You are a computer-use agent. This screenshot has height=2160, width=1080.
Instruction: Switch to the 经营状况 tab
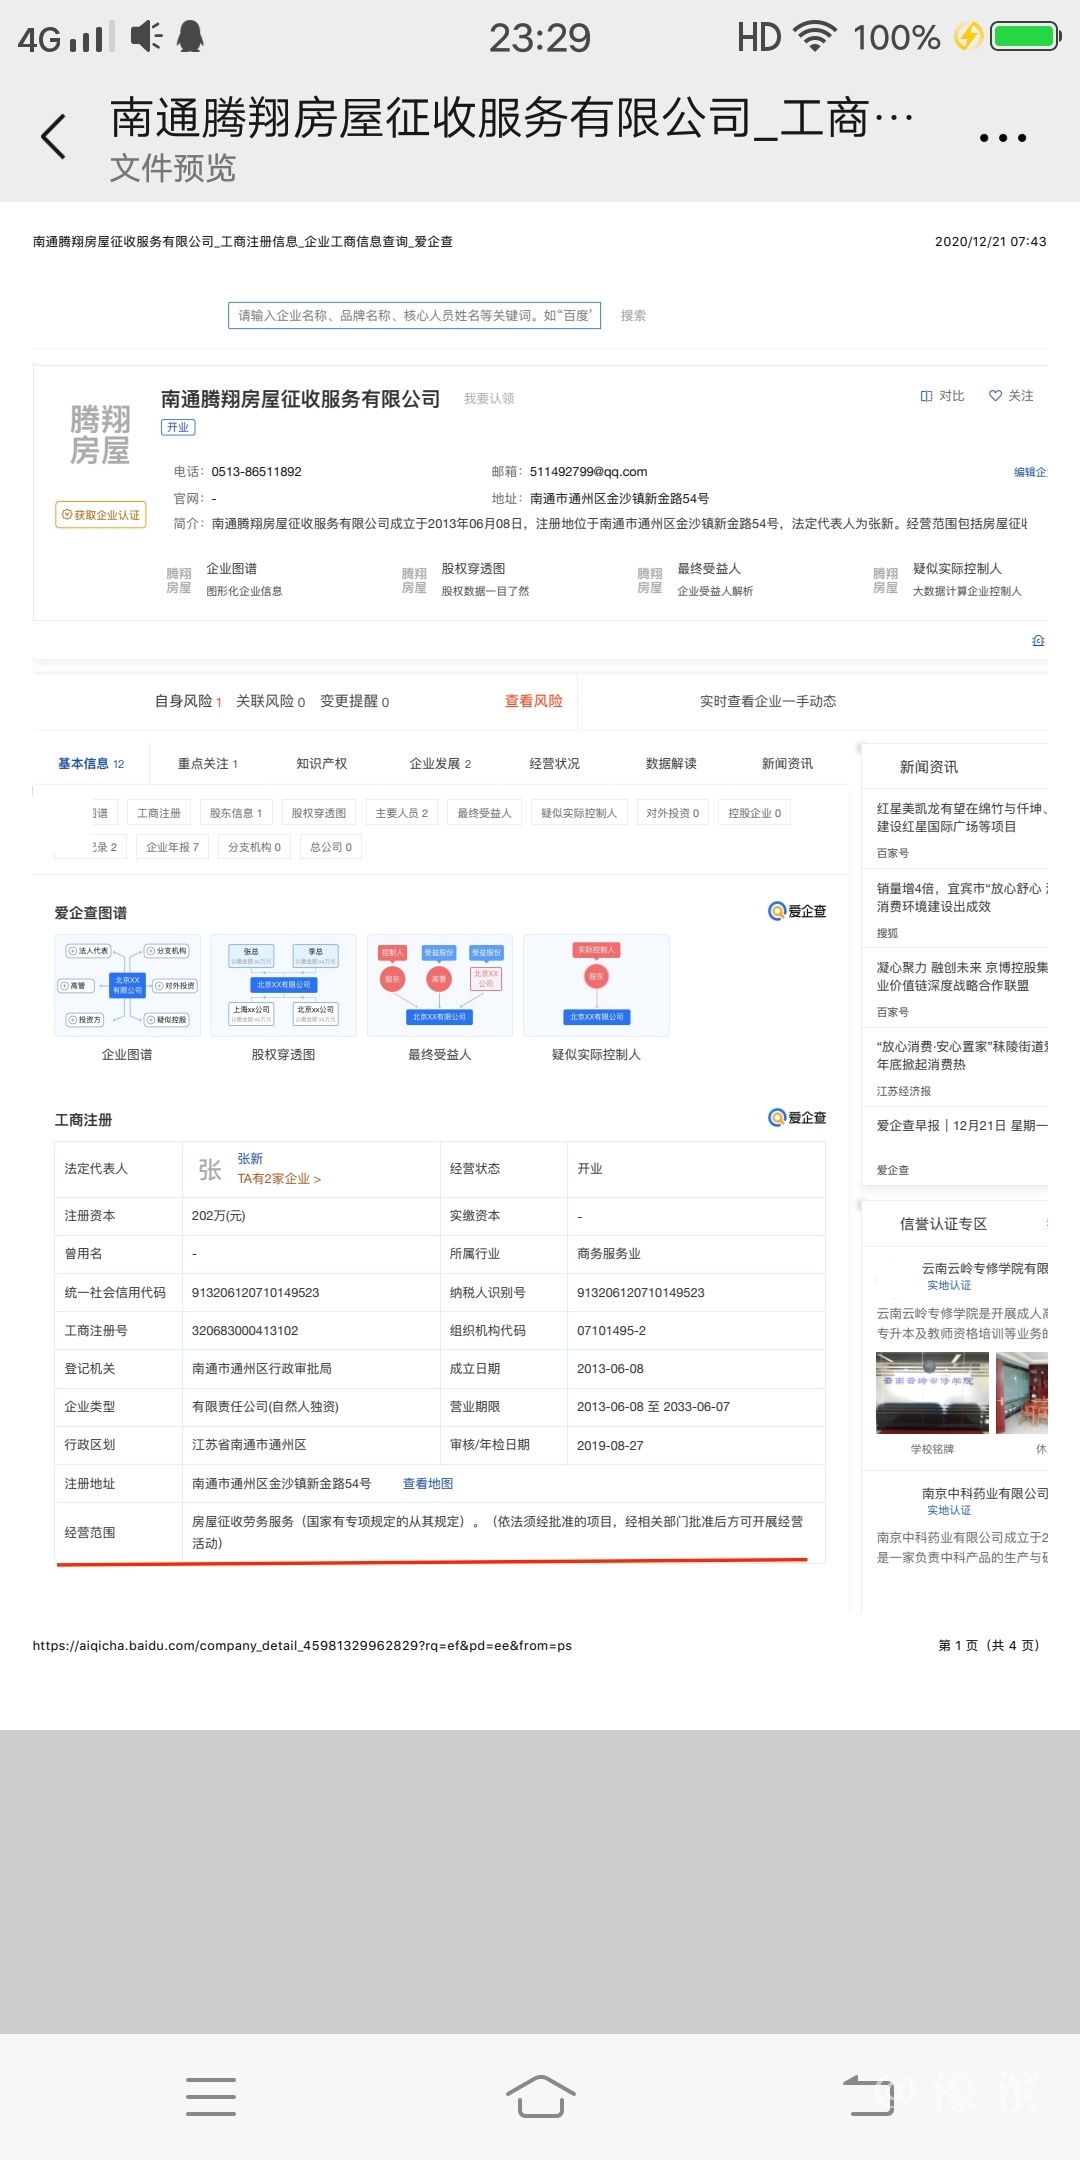554,764
